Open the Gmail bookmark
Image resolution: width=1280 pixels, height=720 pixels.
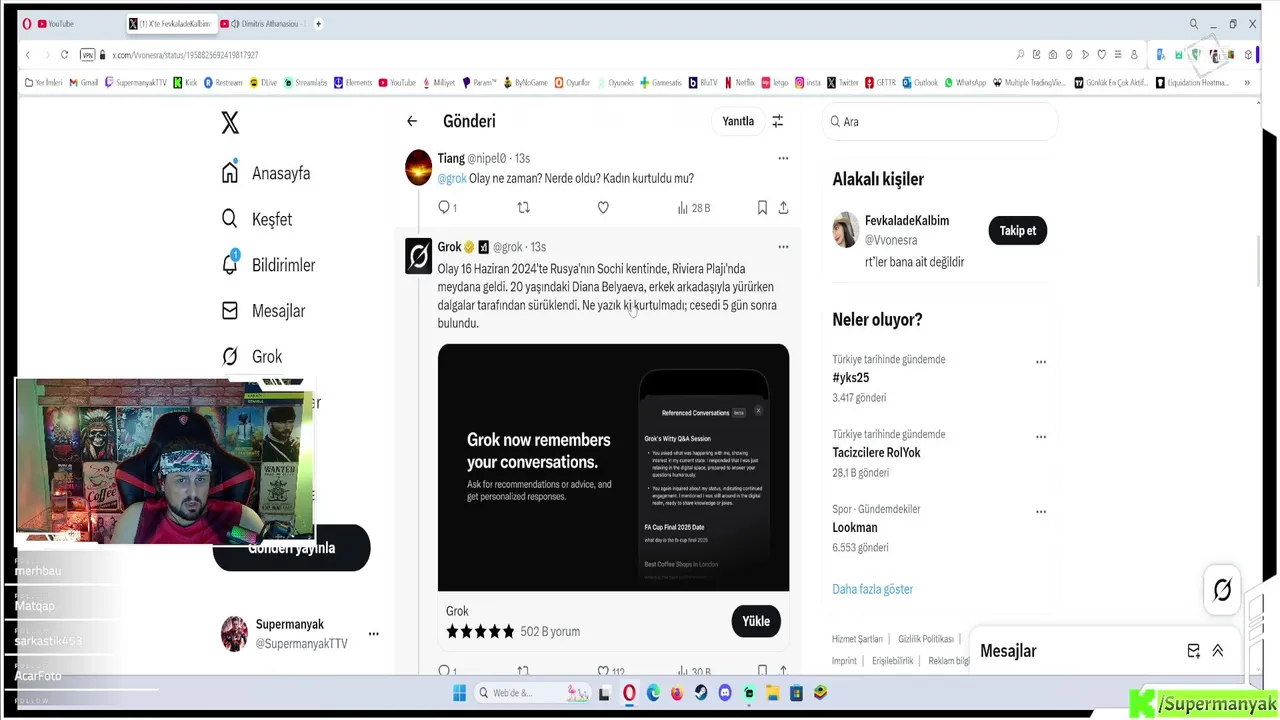(84, 83)
